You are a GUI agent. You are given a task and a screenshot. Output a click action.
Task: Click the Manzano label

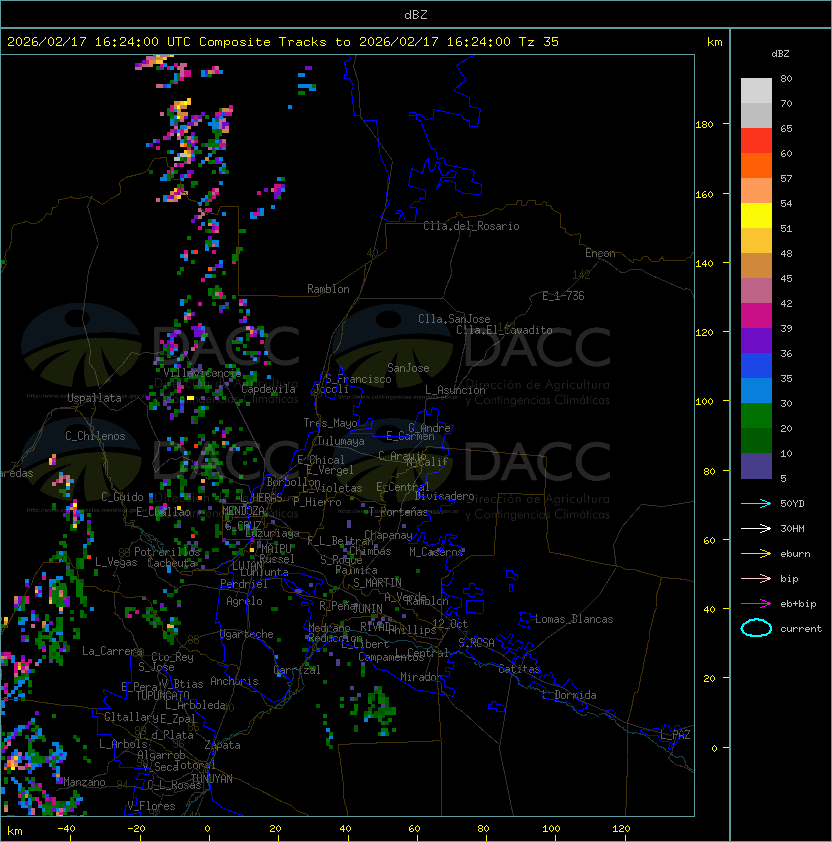(x=84, y=782)
